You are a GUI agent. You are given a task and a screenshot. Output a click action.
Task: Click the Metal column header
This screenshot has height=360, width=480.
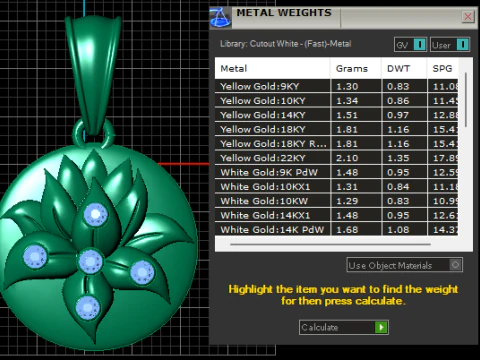coord(272,68)
